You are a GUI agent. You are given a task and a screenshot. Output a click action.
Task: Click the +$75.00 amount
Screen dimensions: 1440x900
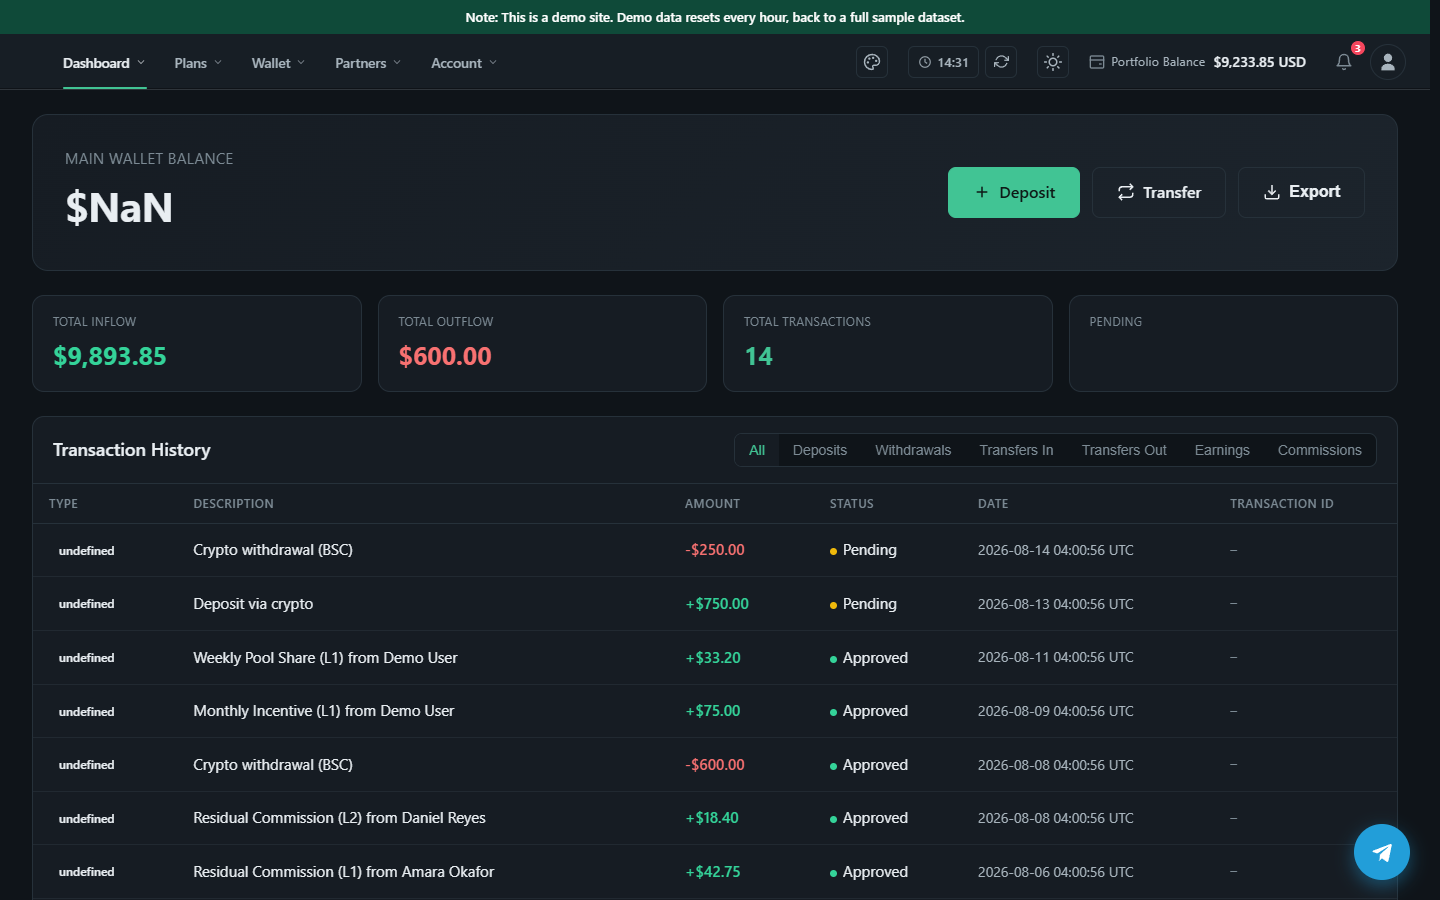point(713,711)
